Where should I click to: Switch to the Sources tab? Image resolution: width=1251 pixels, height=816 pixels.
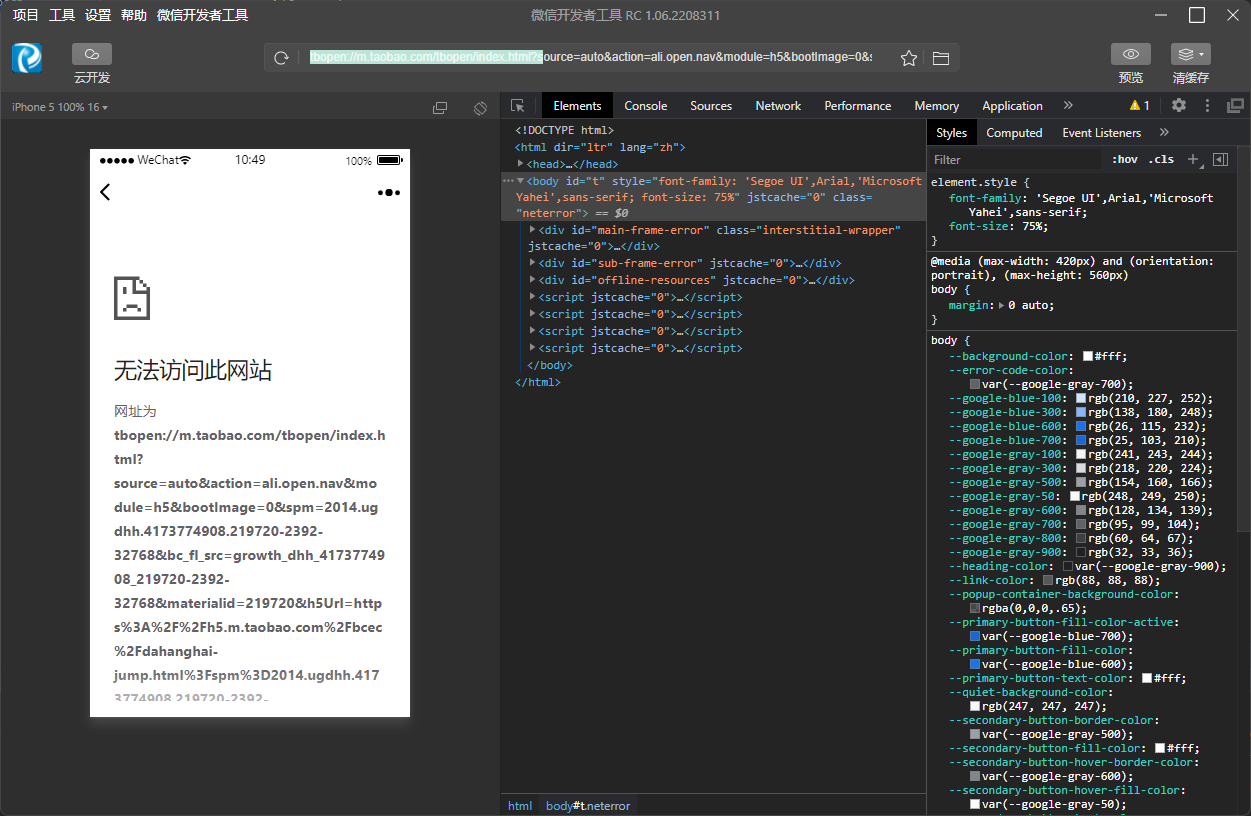[711, 105]
